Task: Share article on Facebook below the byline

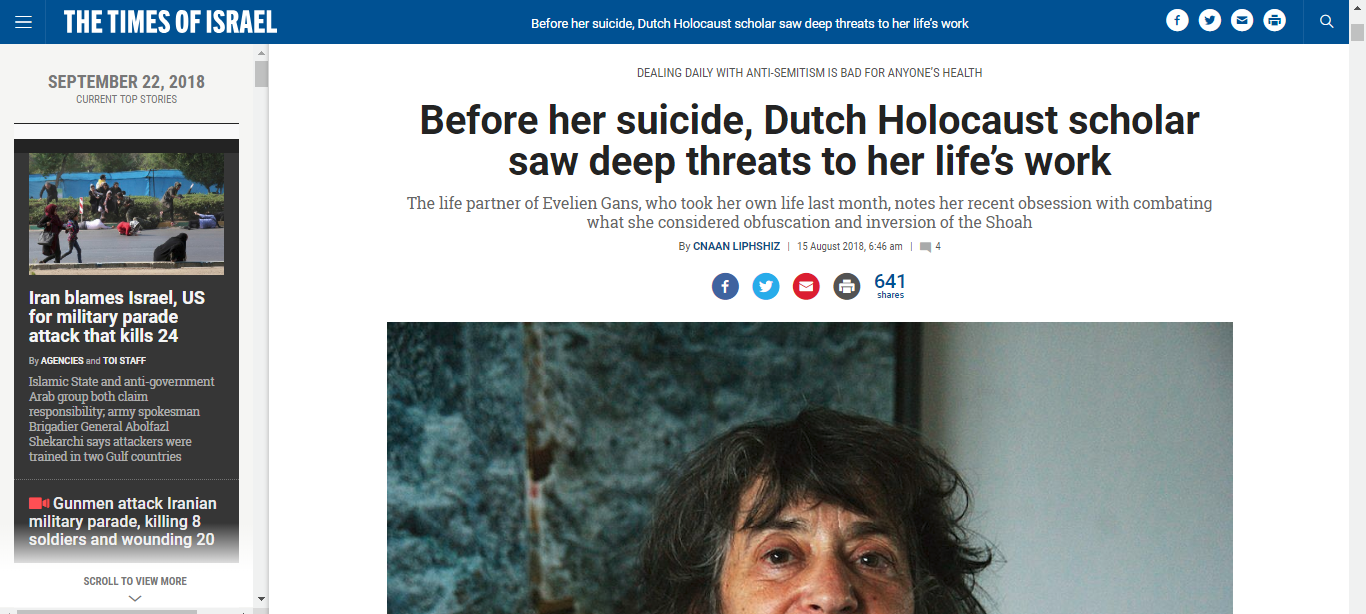Action: point(725,287)
